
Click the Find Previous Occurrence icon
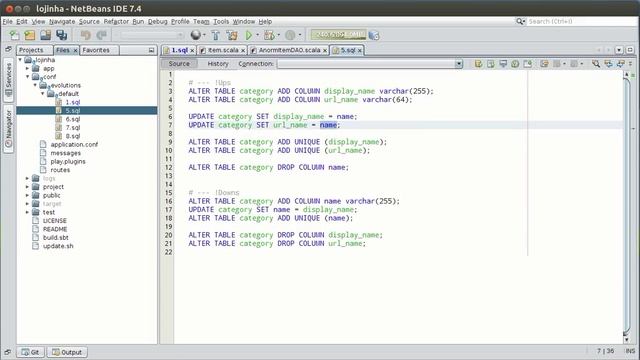coord(608,64)
